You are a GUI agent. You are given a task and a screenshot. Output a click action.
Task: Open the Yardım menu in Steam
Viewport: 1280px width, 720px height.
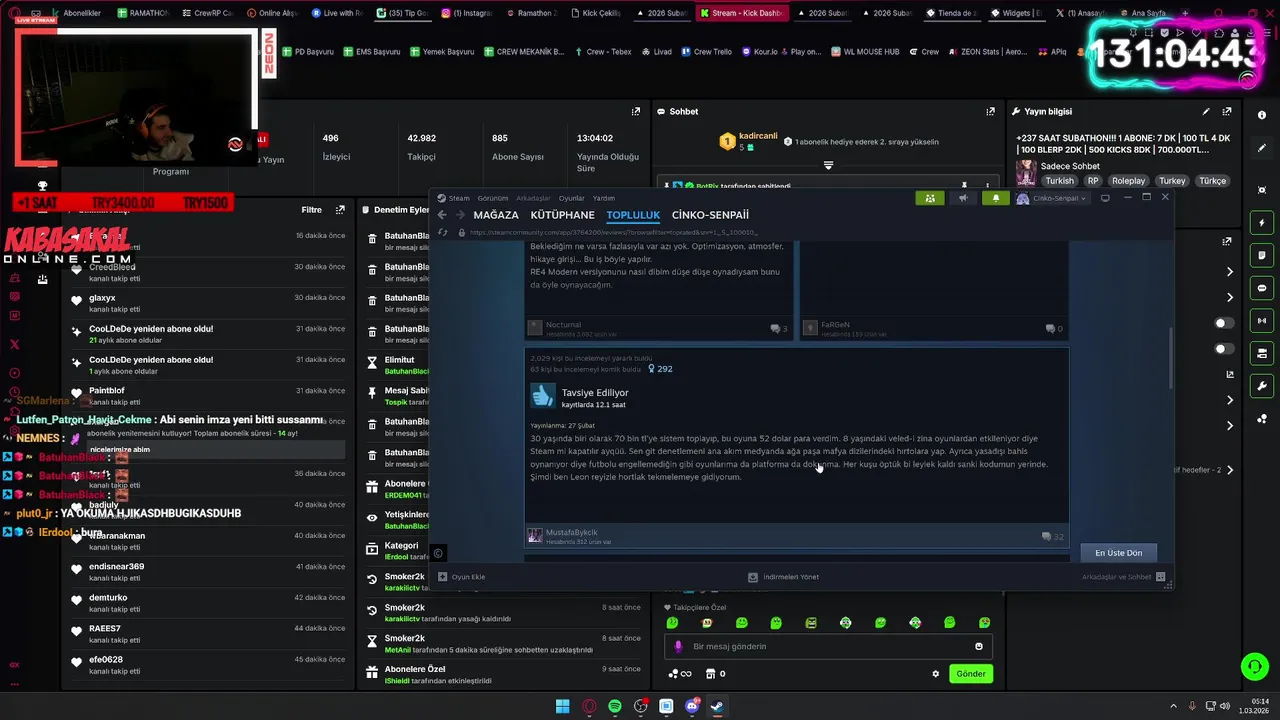(604, 198)
